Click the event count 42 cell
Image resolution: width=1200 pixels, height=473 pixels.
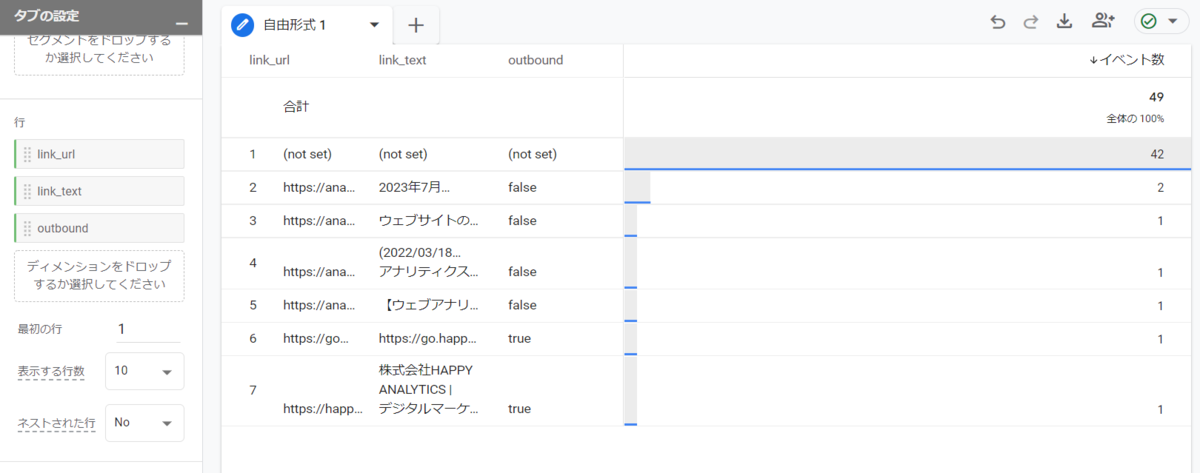pyautogui.click(x=1157, y=154)
